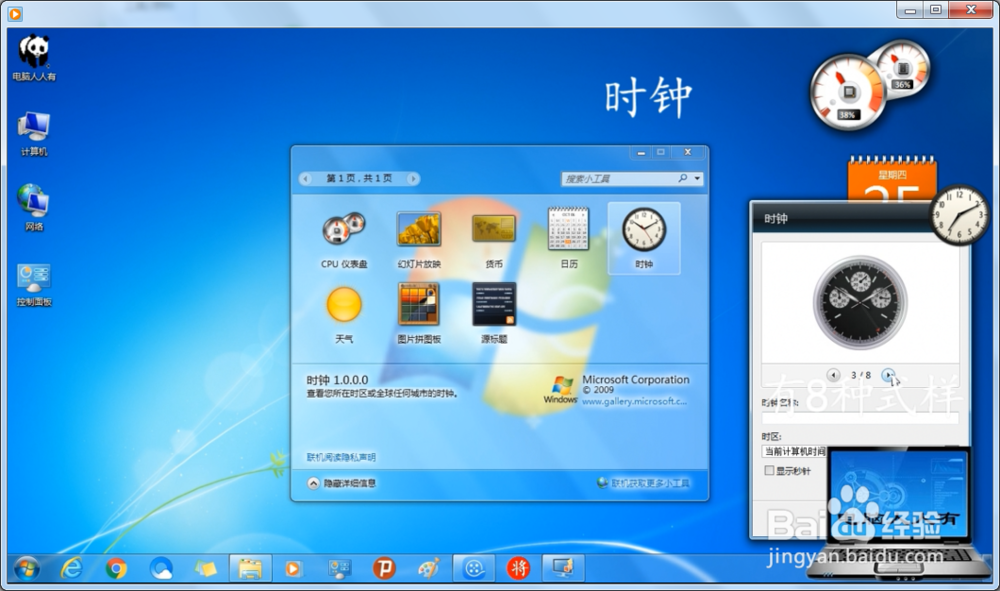
Task: Open the Windows Start button
Action: 26,568
